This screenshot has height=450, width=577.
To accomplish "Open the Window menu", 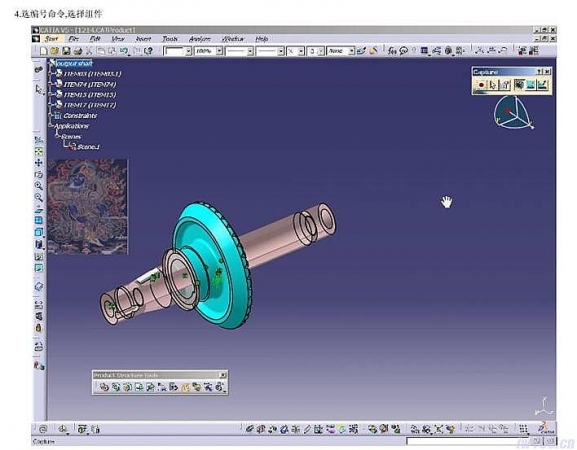I will coord(233,39).
